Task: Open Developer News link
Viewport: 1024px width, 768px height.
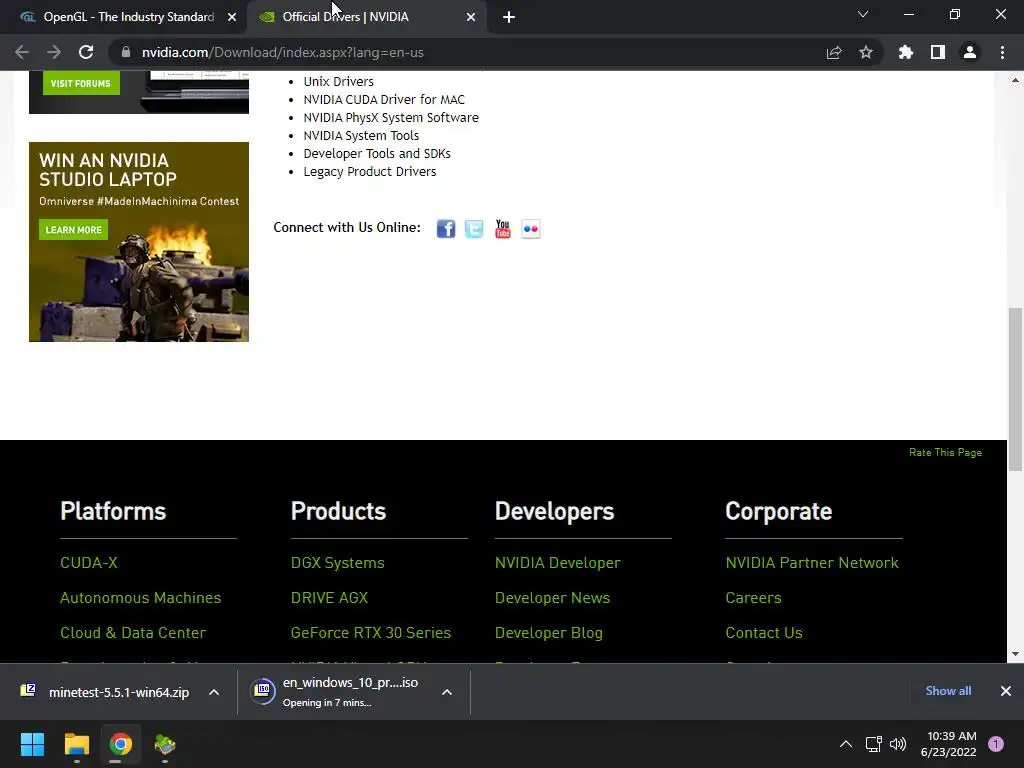Action: [552, 598]
